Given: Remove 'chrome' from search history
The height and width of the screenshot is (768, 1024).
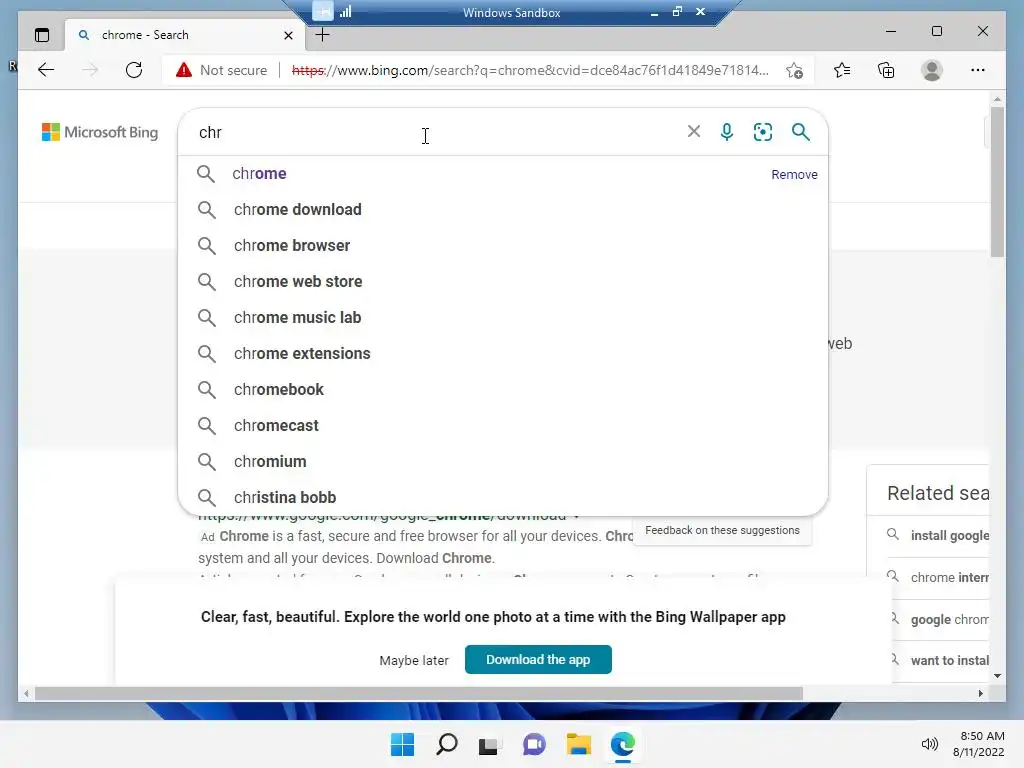Looking at the screenshot, I should pos(794,174).
